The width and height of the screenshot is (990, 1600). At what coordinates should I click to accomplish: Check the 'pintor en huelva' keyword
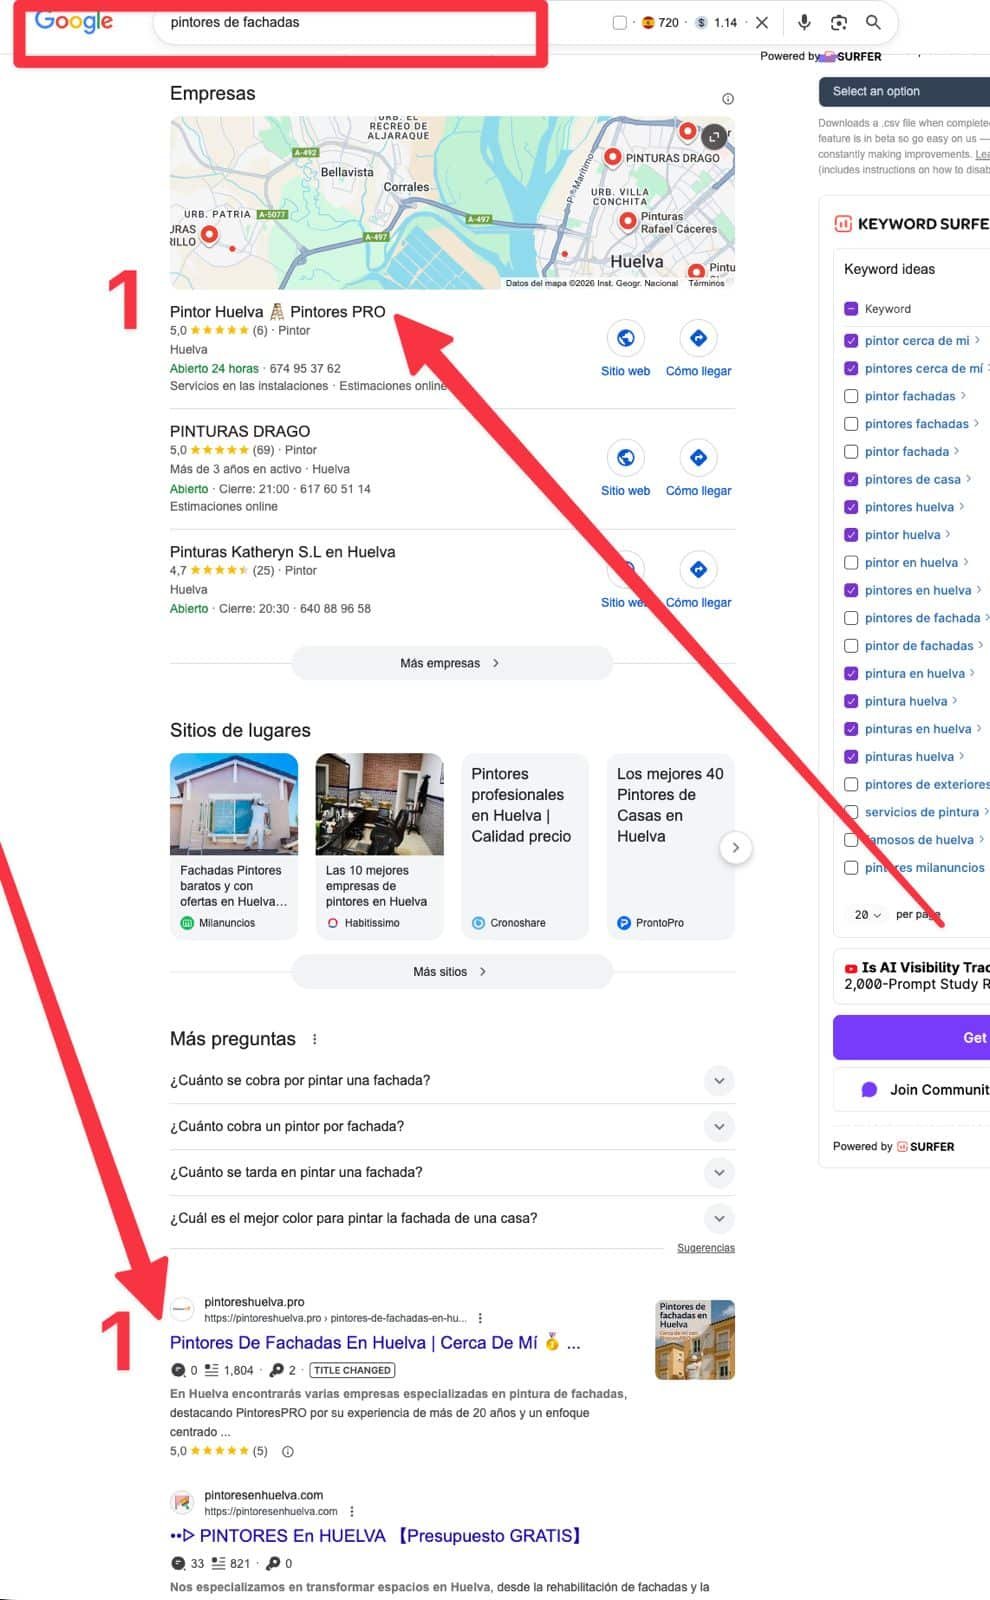pyautogui.click(x=851, y=563)
